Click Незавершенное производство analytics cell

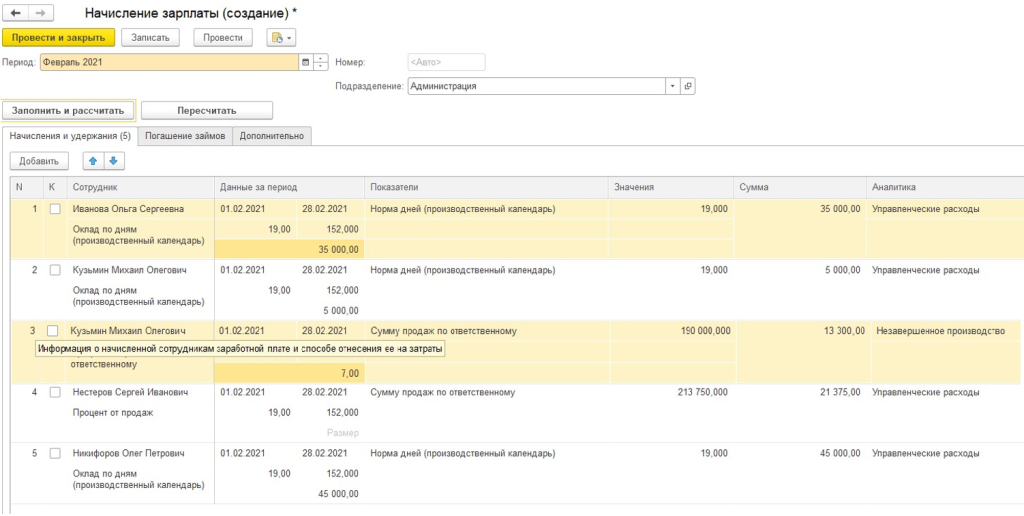click(940, 331)
